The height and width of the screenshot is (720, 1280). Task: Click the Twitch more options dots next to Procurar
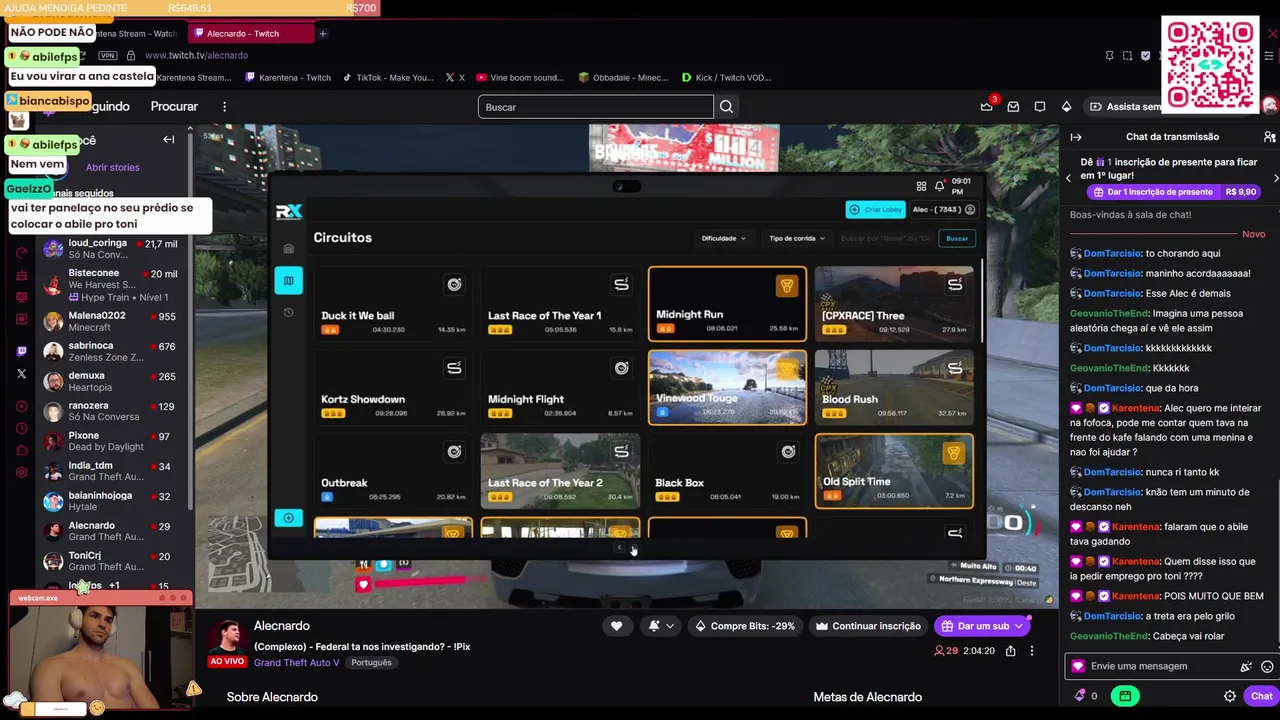(x=224, y=106)
